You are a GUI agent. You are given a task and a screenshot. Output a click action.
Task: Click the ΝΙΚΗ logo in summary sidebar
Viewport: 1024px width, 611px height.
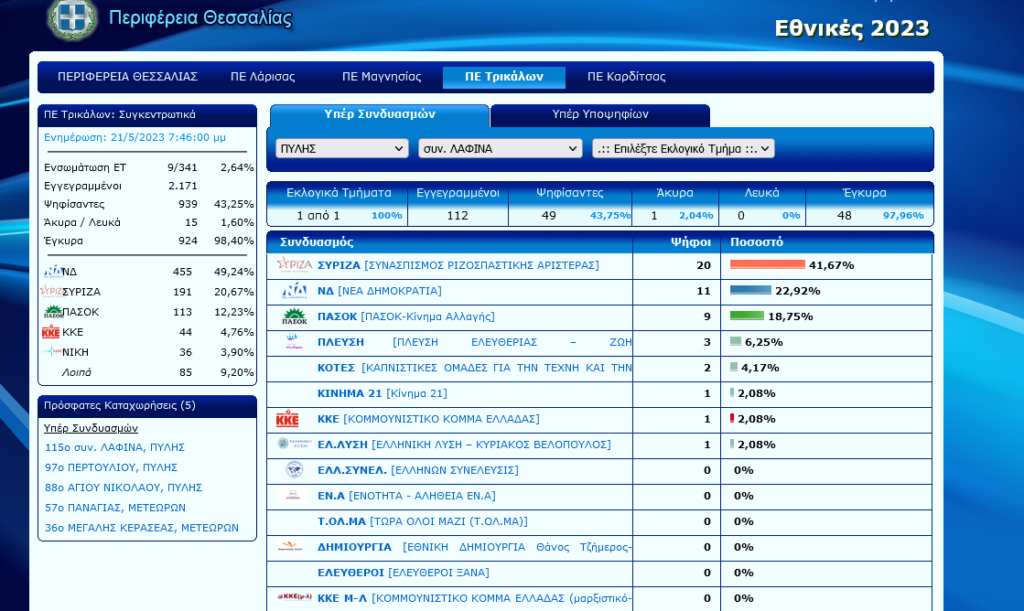52,352
